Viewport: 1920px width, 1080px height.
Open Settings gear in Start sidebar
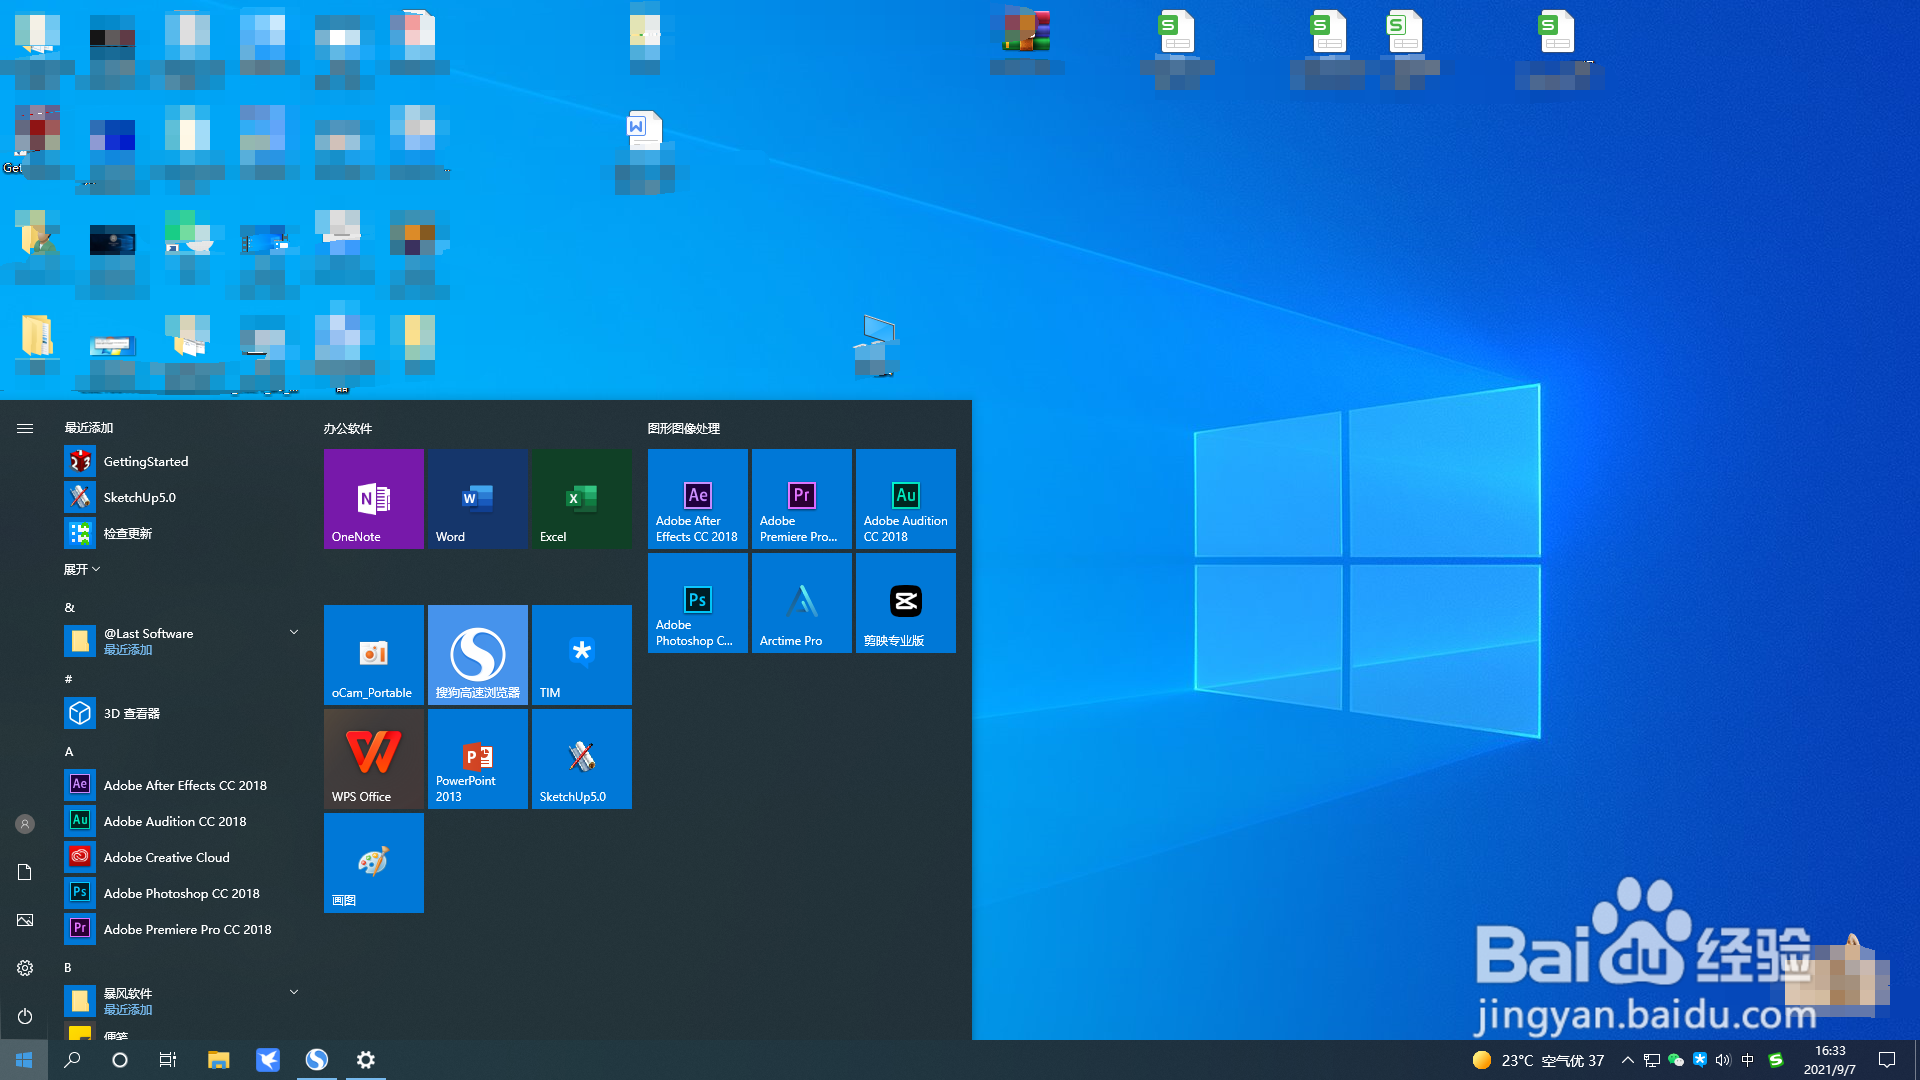tap(25, 968)
